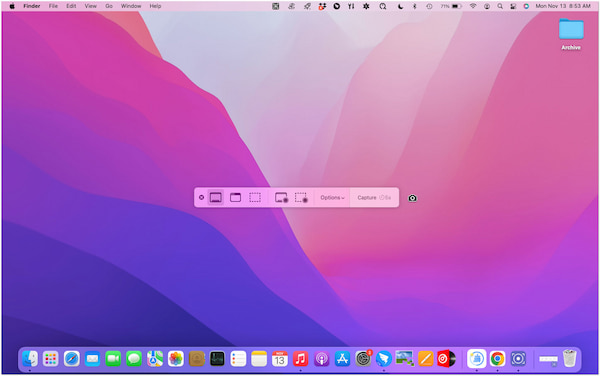Open Mail from the Dock
Screen dimensions: 600x376
click(92, 359)
